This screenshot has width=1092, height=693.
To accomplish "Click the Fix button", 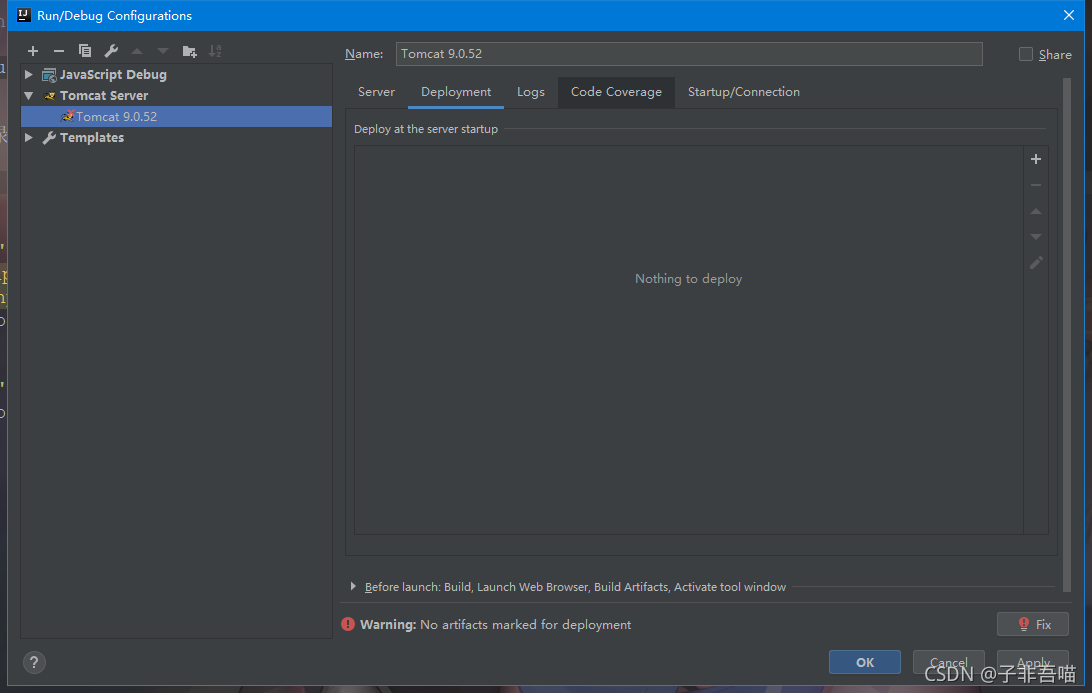I will [x=1033, y=624].
